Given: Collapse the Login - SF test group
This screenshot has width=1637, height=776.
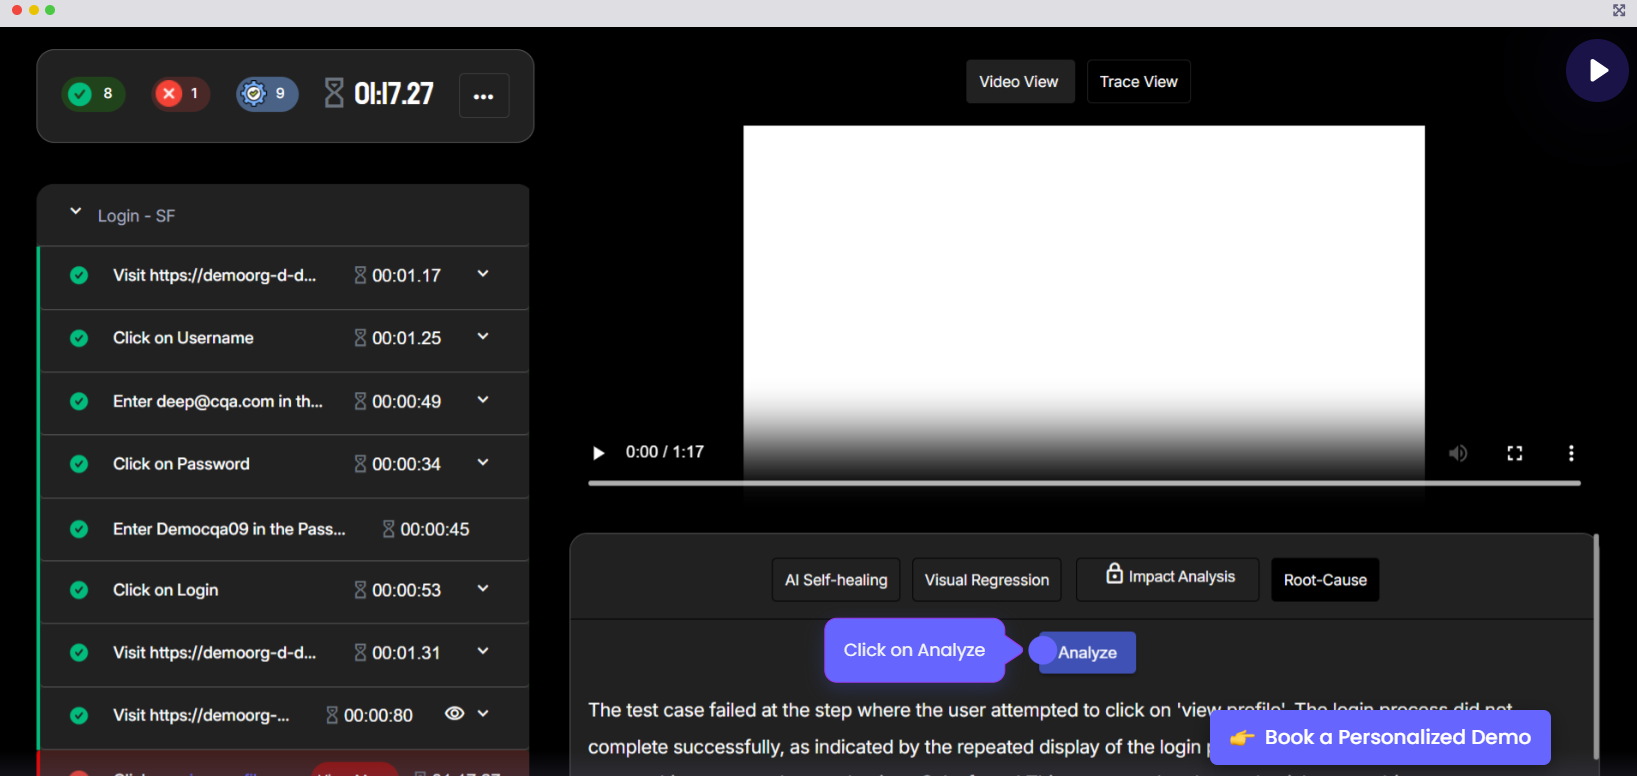Looking at the screenshot, I should click(76, 212).
